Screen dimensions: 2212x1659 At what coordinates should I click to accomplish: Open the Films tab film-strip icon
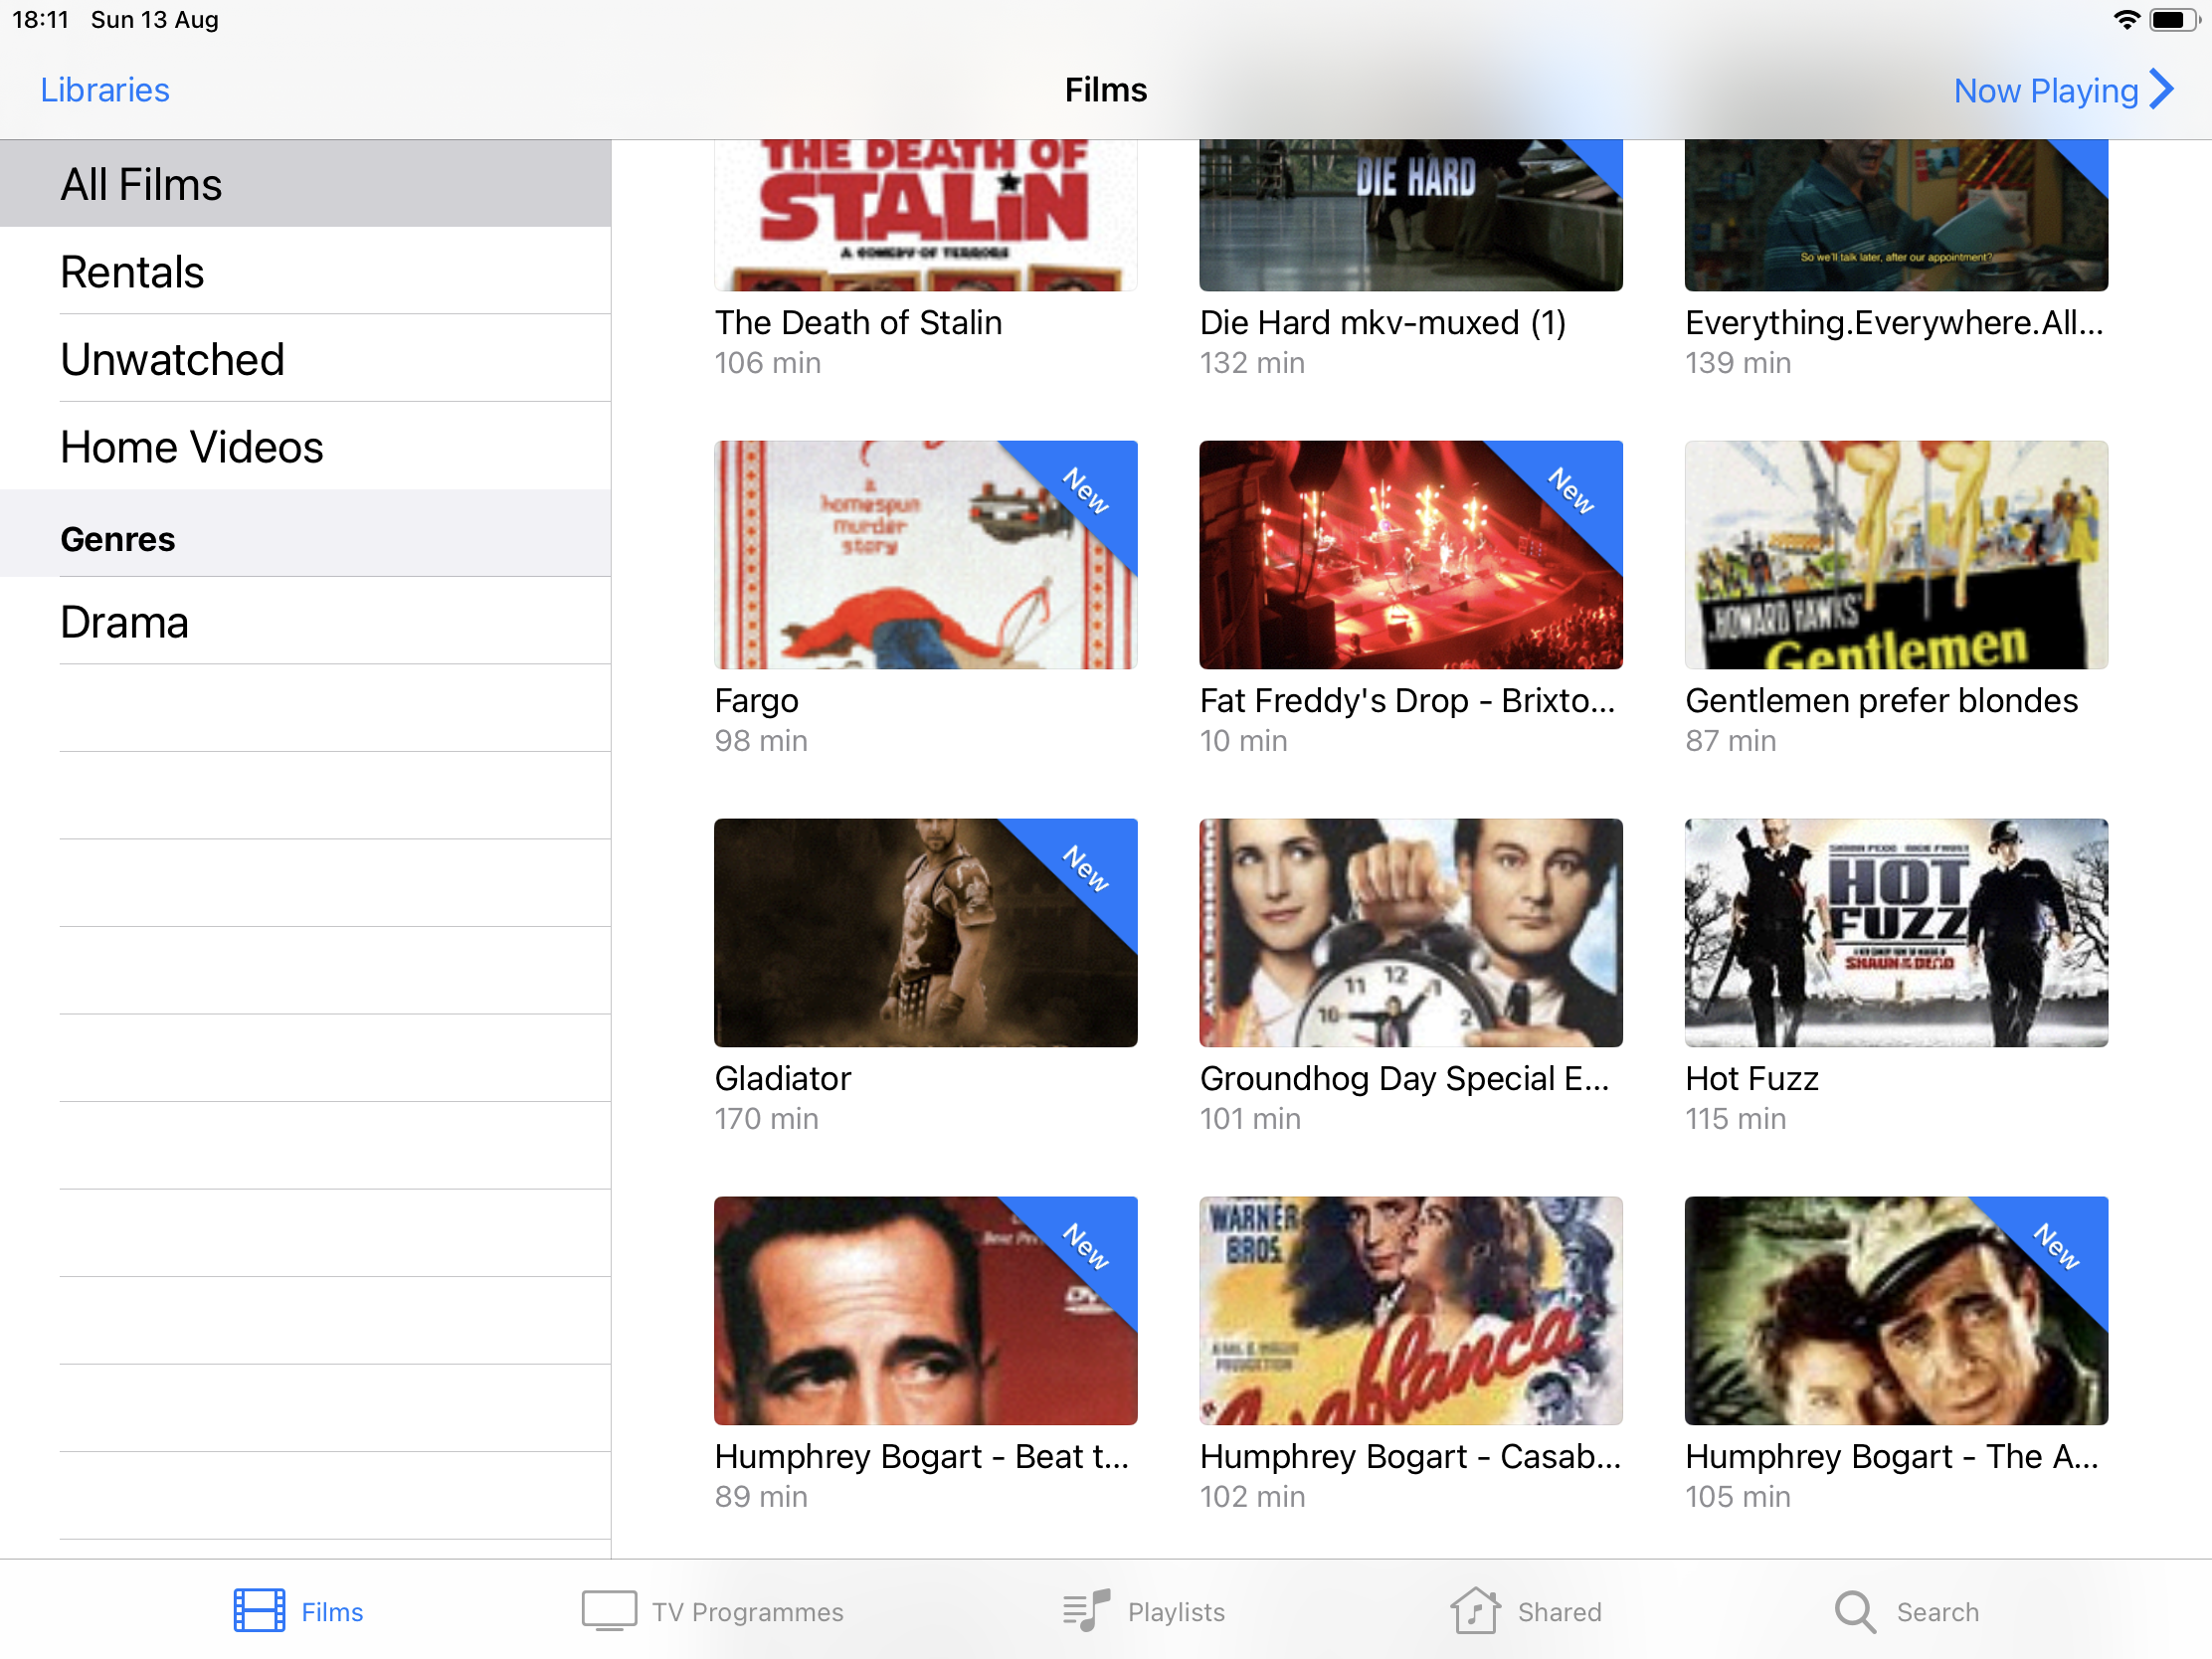coord(259,1610)
